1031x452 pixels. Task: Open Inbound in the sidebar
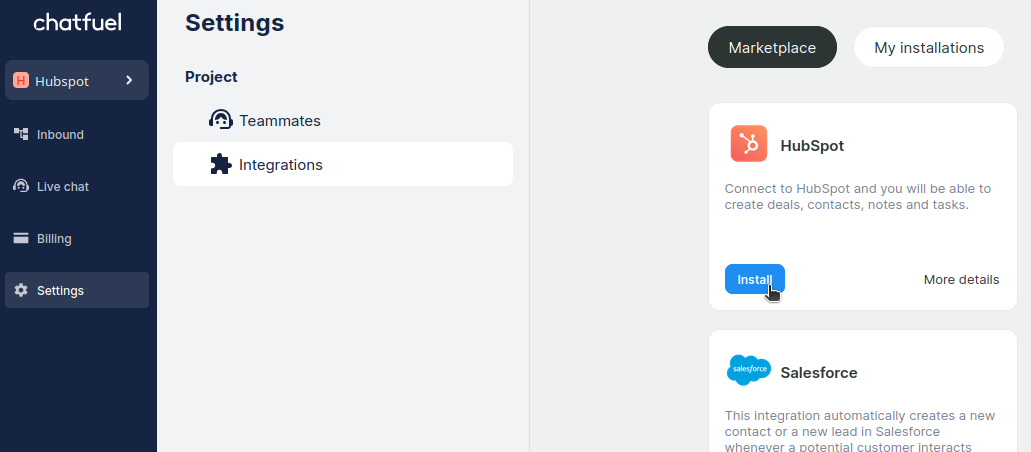[60, 135]
